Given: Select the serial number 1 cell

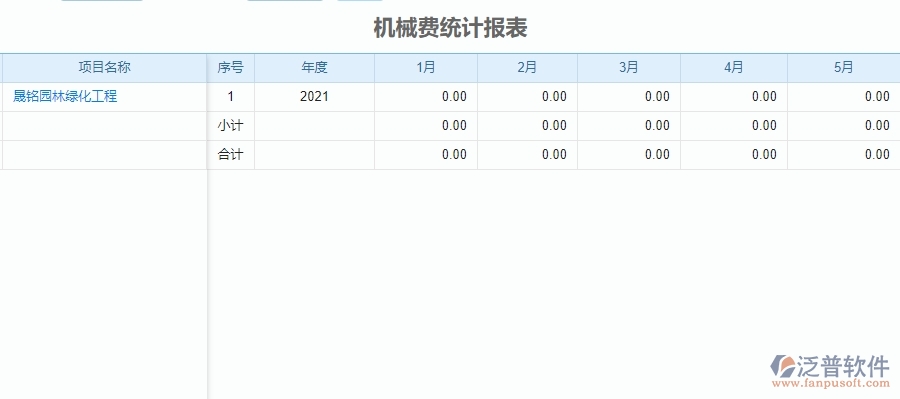Looking at the screenshot, I should click(231, 96).
